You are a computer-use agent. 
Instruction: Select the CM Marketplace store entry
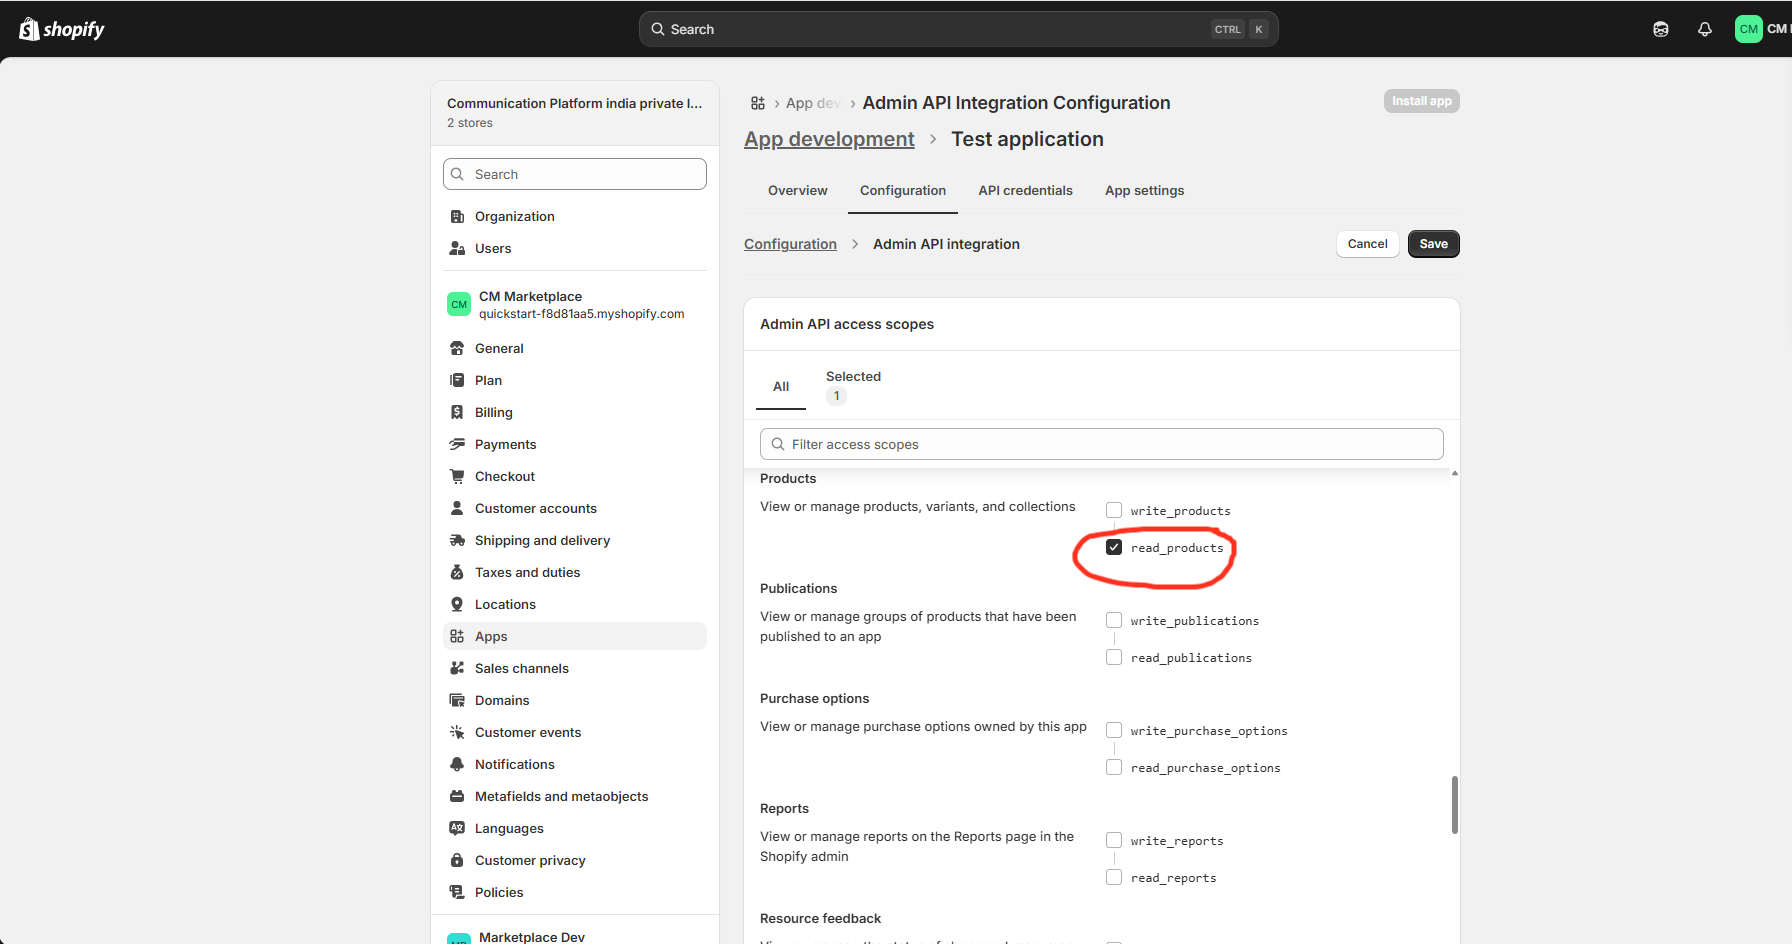pos(575,304)
